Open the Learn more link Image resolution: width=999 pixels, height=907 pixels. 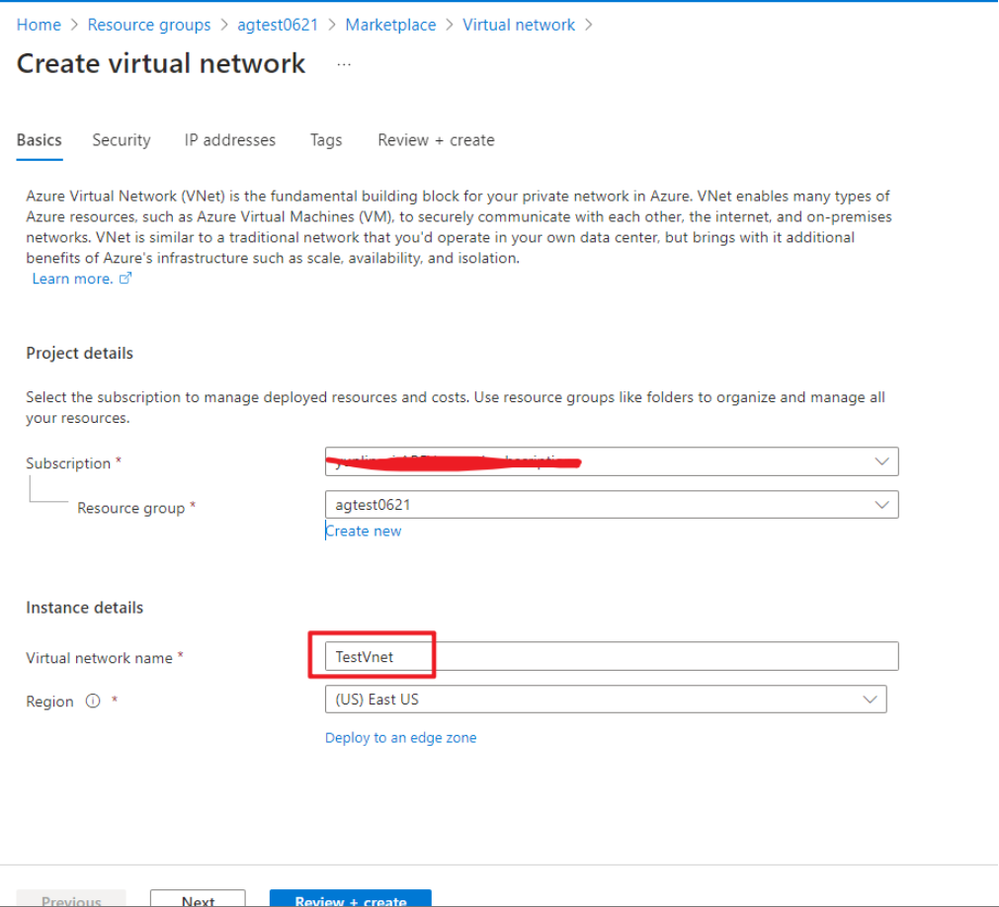[x=73, y=279]
